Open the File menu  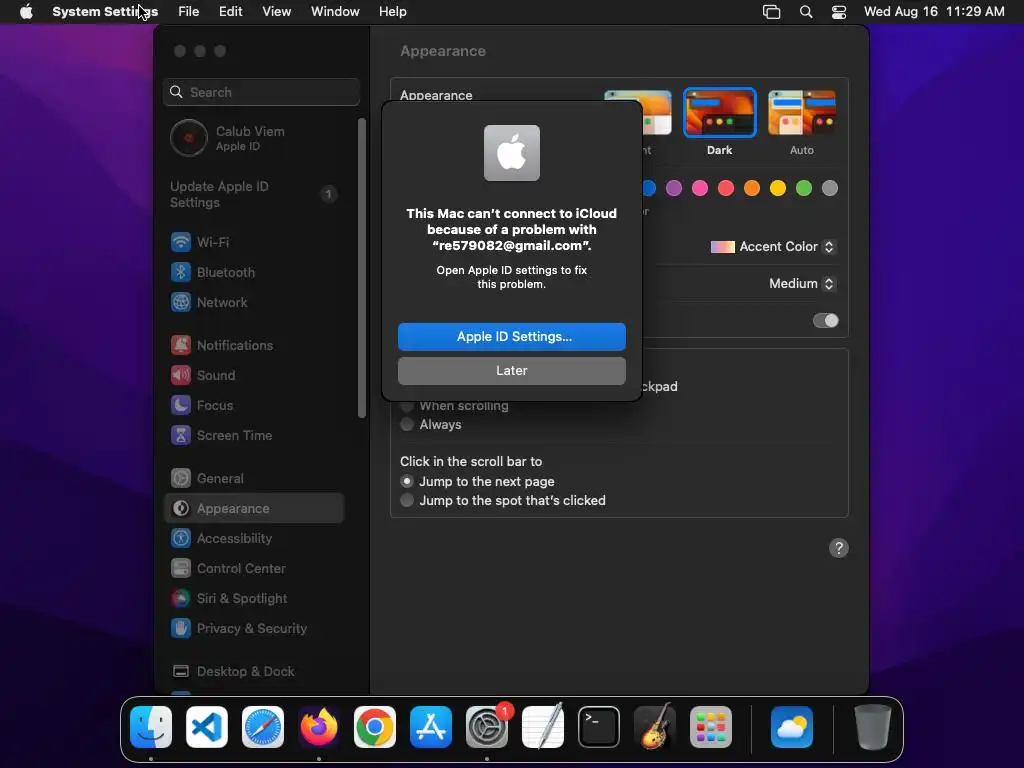[x=189, y=12]
